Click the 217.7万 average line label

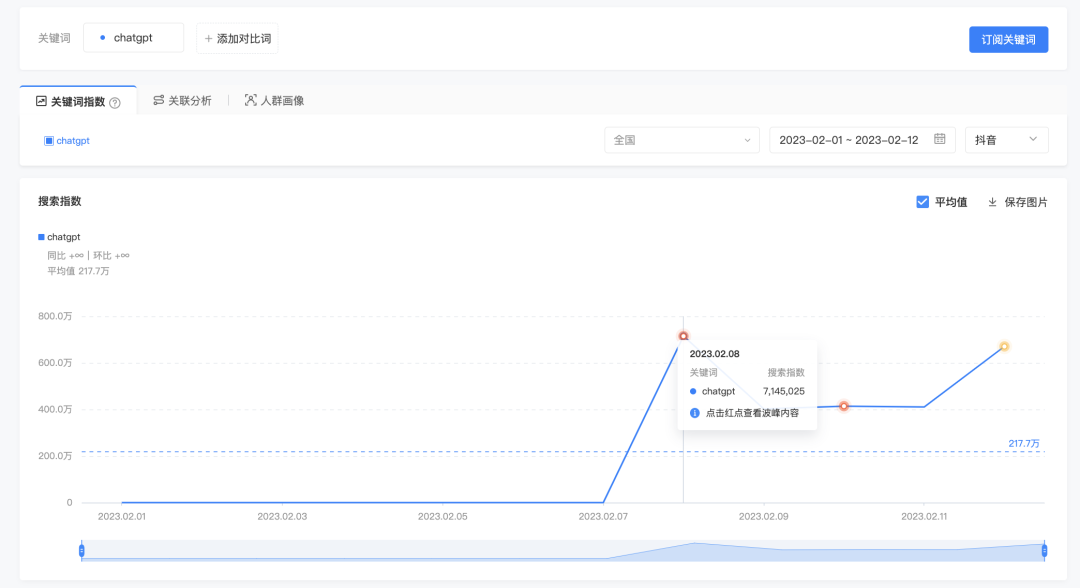[1024, 443]
